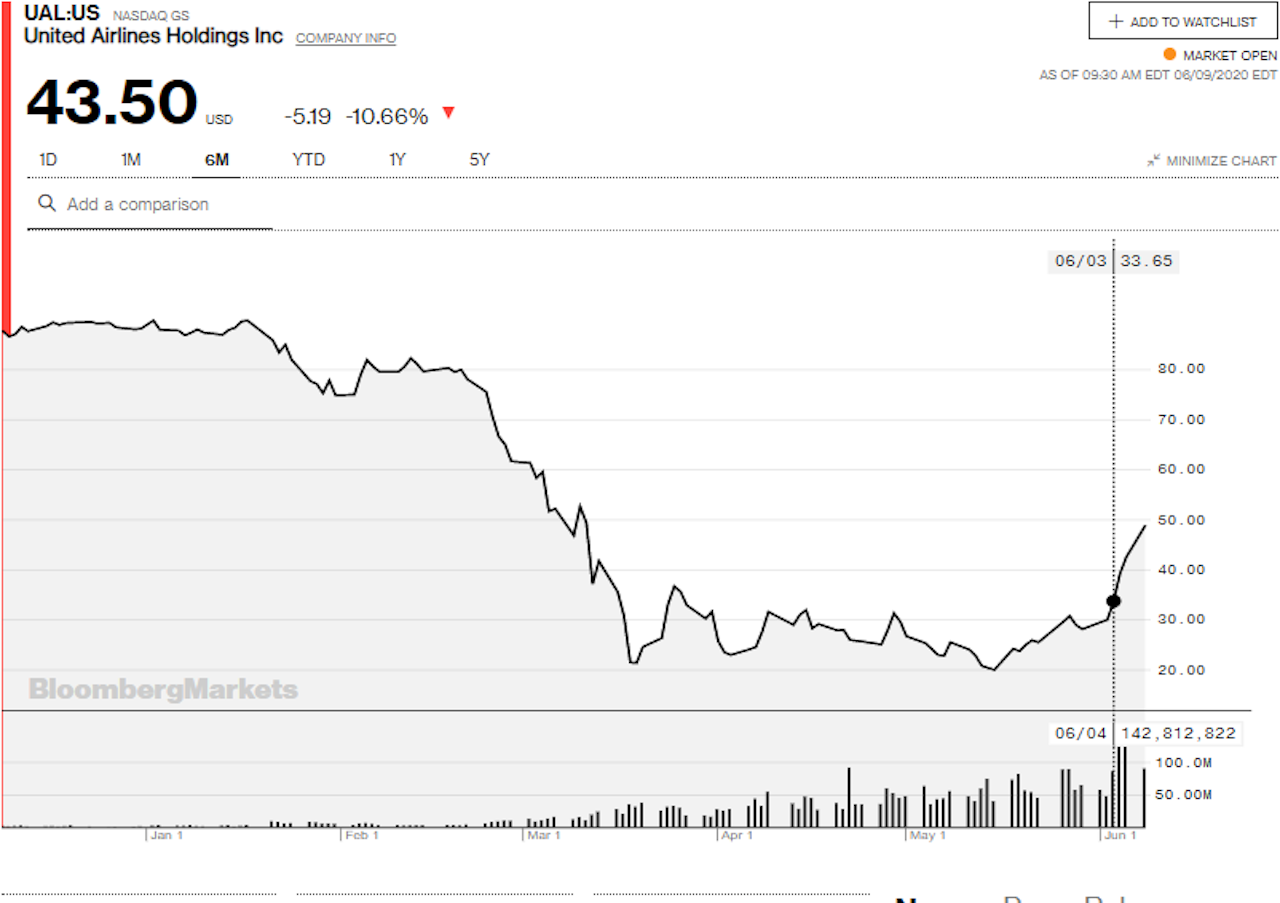Show the YTD chart range
Viewport: 1280px width, 903px height.
(308, 159)
